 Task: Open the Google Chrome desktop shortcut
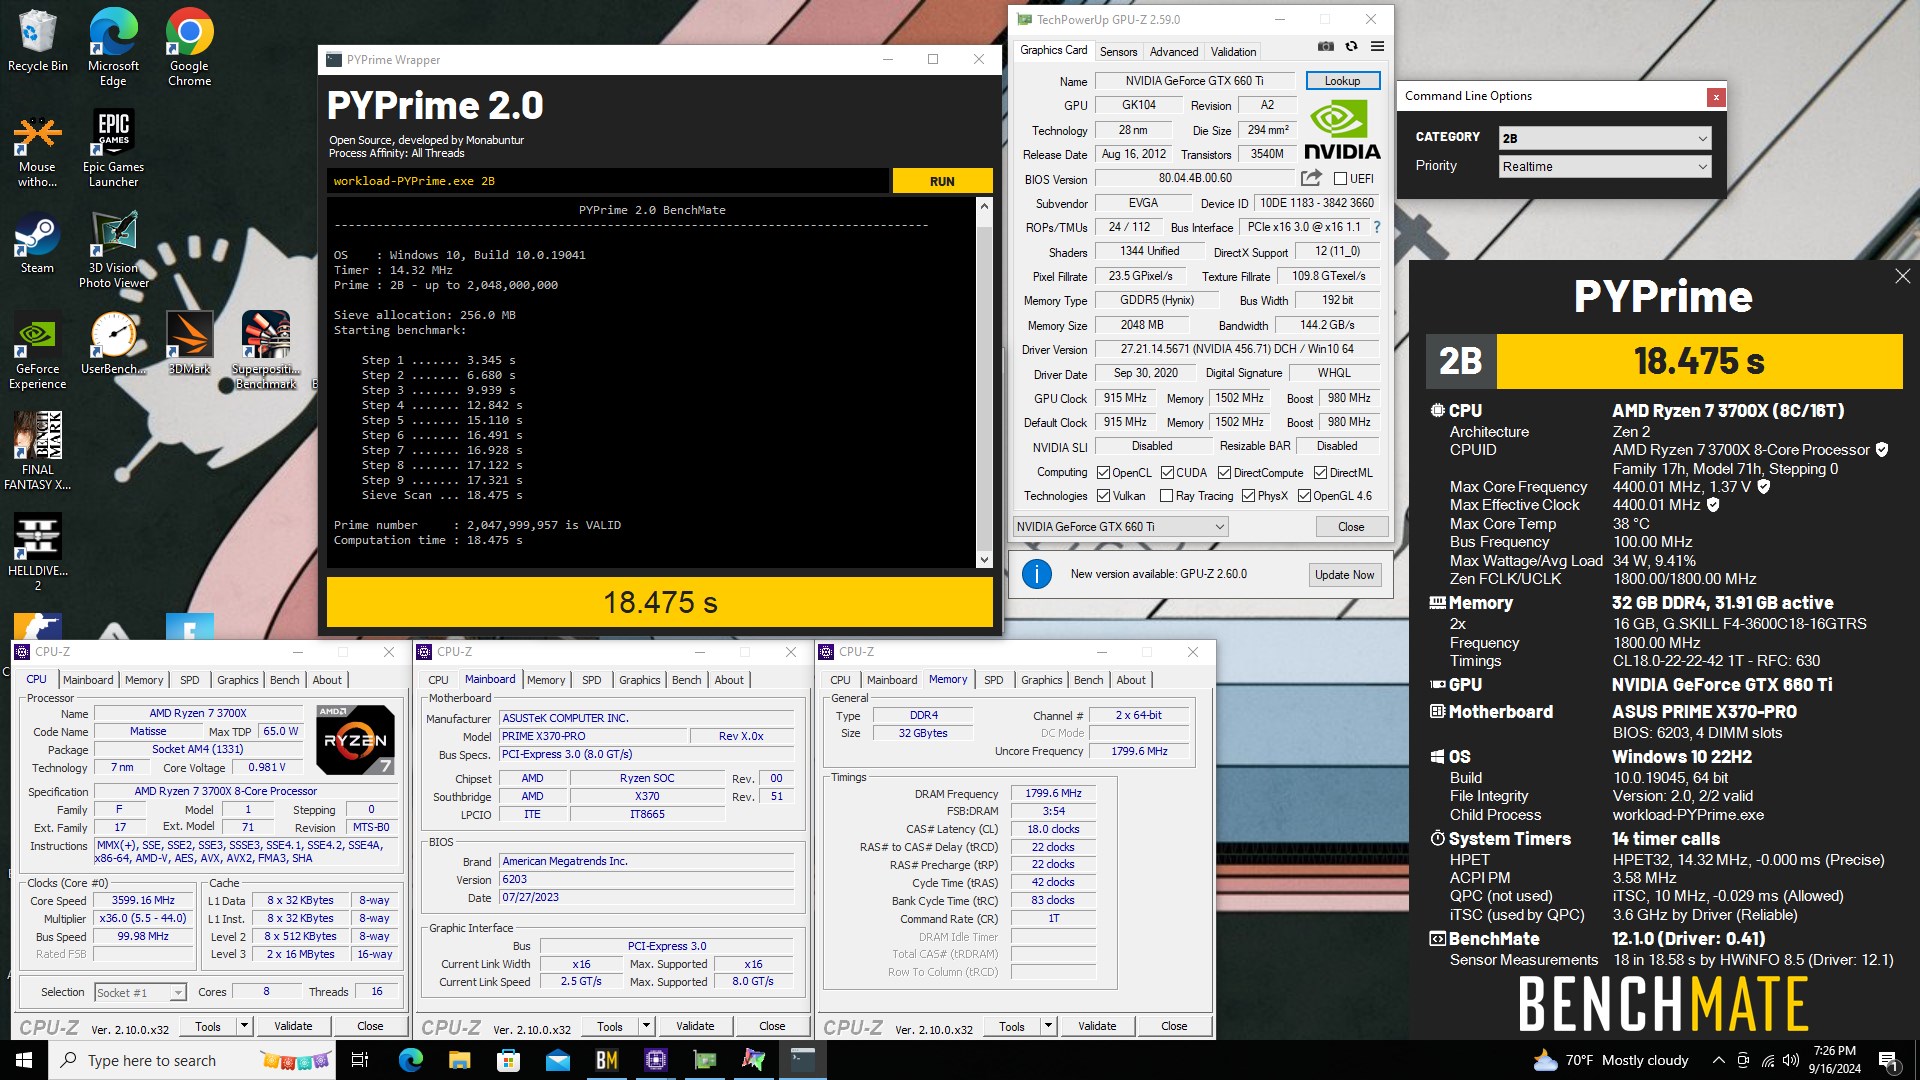[189, 47]
